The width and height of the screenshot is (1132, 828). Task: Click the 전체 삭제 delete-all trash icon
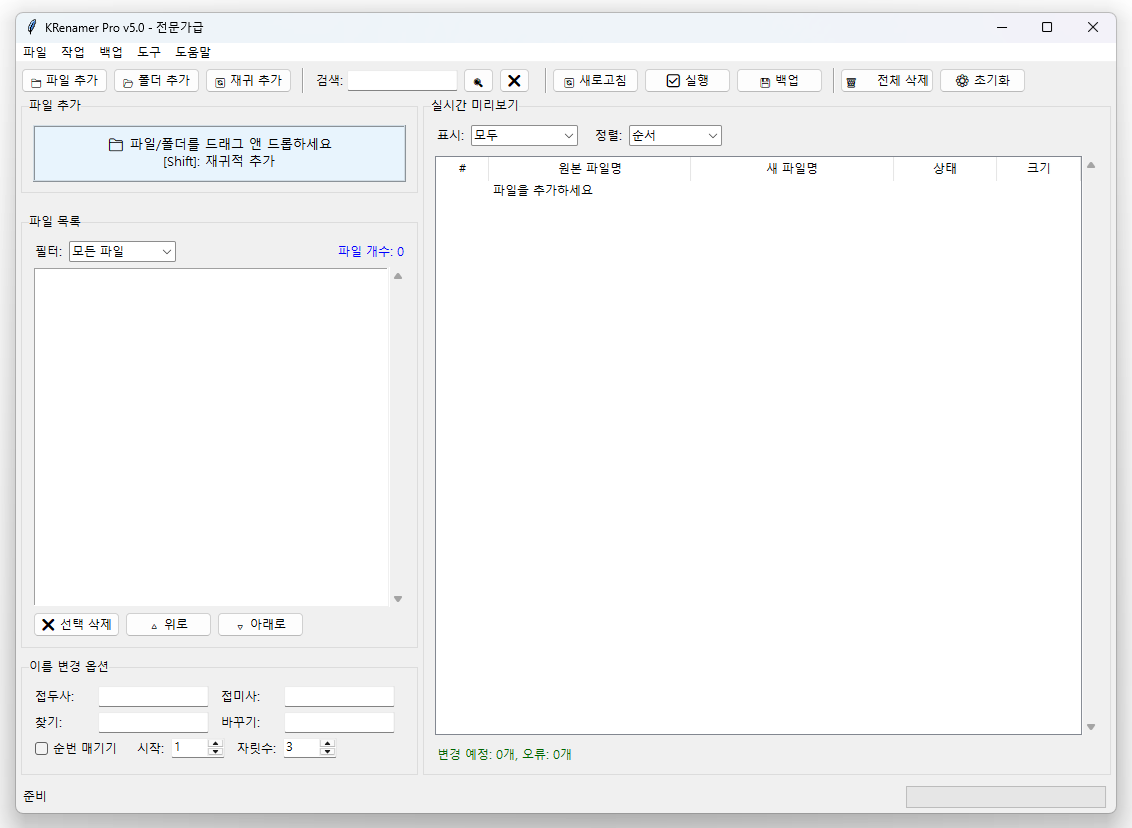pos(851,80)
